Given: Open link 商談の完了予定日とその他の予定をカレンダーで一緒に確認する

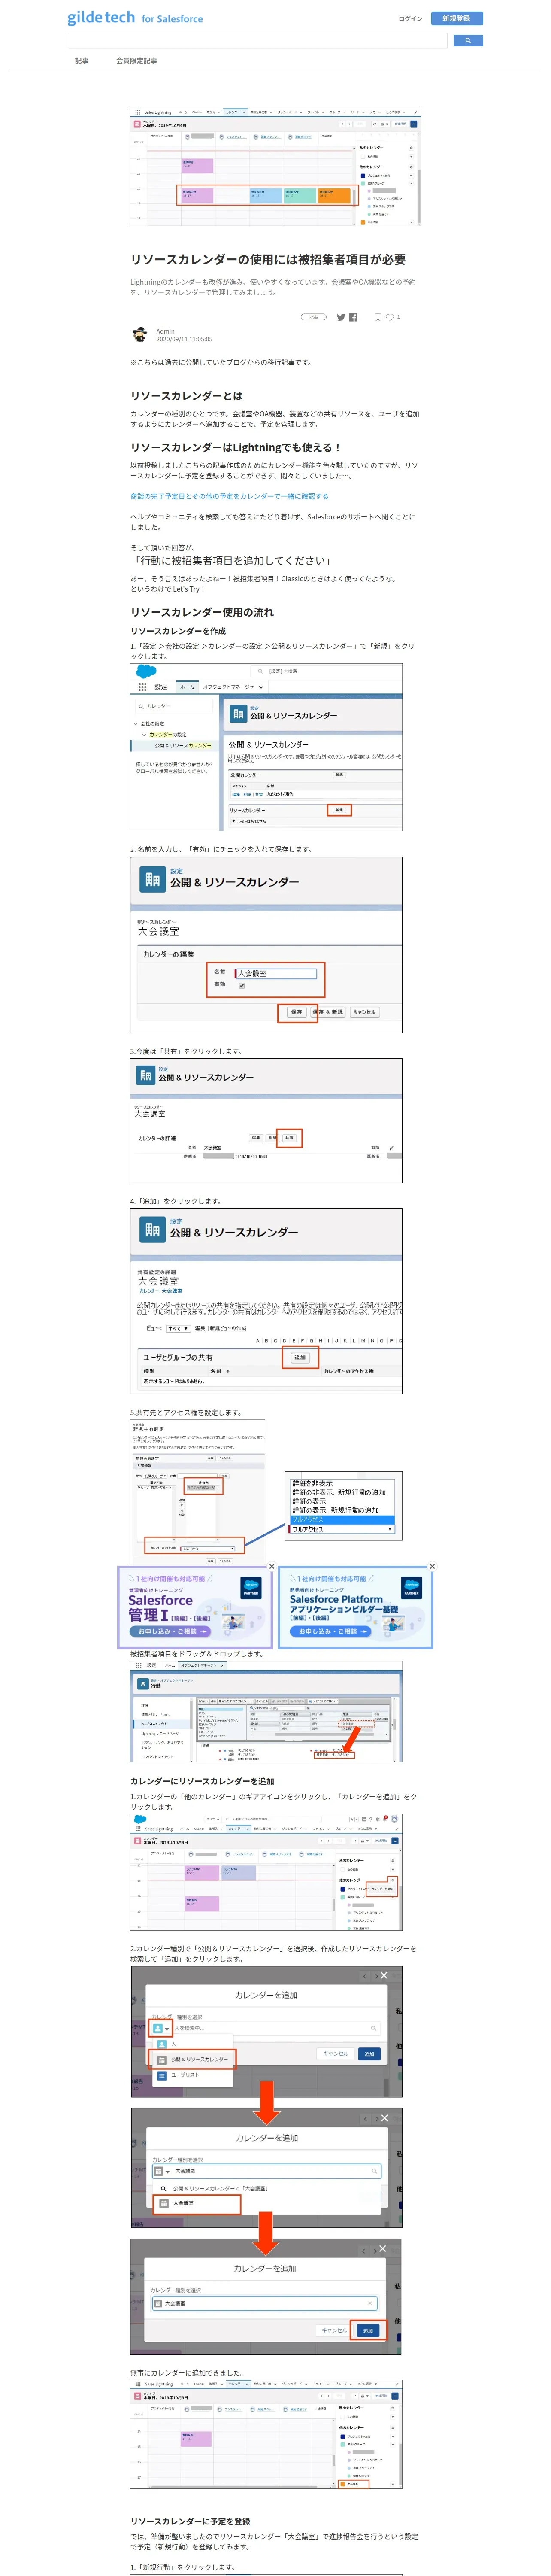Looking at the screenshot, I should click(x=229, y=496).
